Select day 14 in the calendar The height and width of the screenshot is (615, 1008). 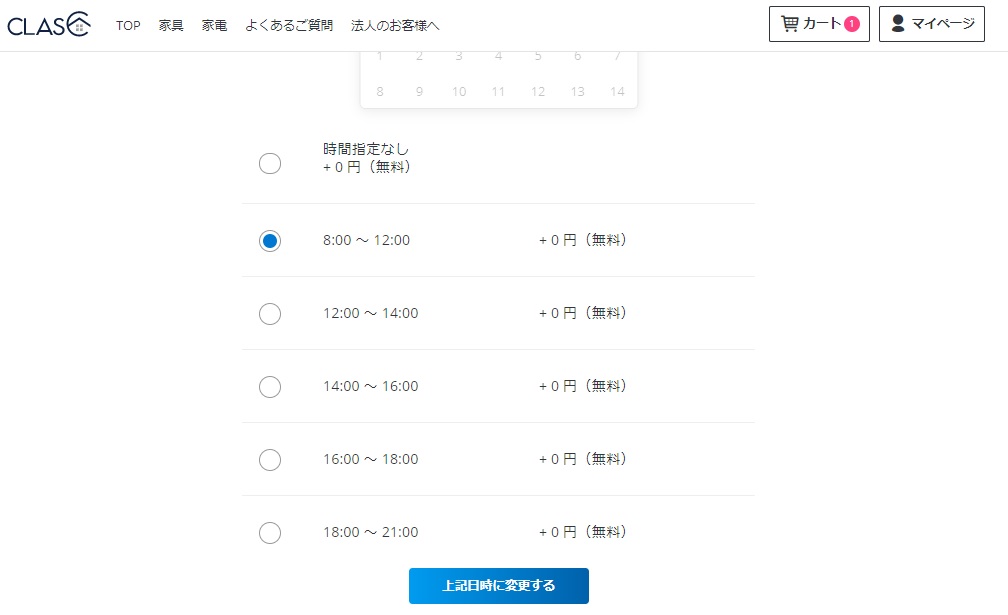[617, 92]
